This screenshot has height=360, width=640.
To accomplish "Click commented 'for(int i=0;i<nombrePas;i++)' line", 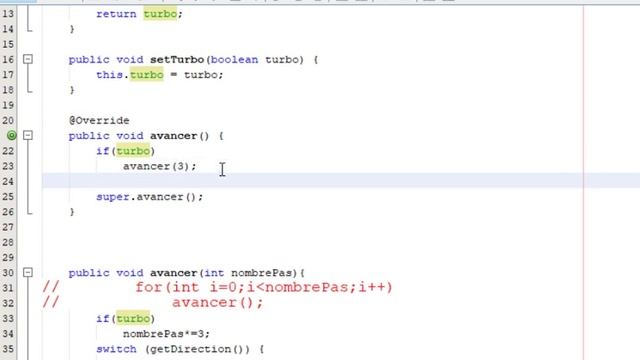I will pyautogui.click(x=264, y=287).
